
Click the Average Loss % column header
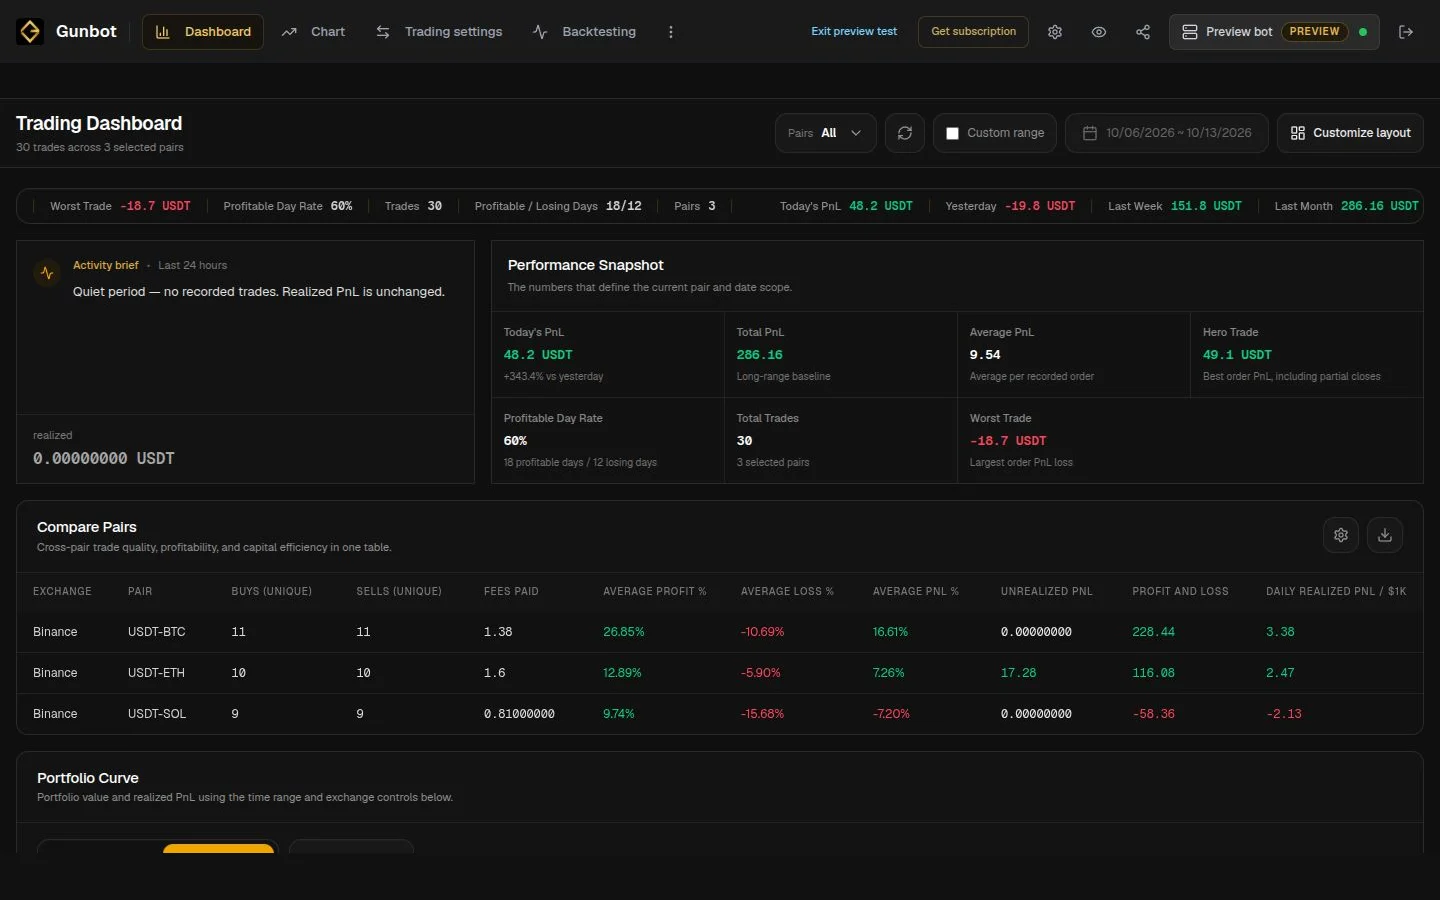787,592
